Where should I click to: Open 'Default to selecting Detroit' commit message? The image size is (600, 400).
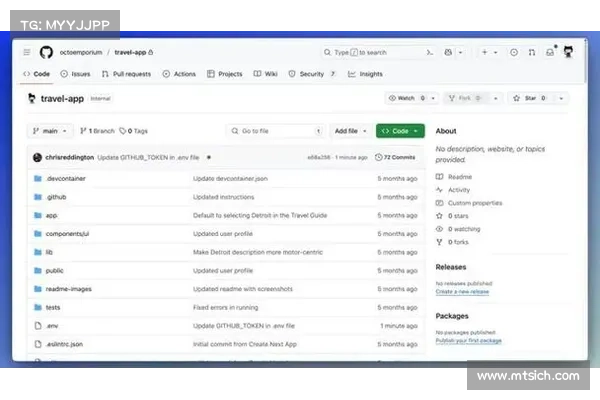260,216
